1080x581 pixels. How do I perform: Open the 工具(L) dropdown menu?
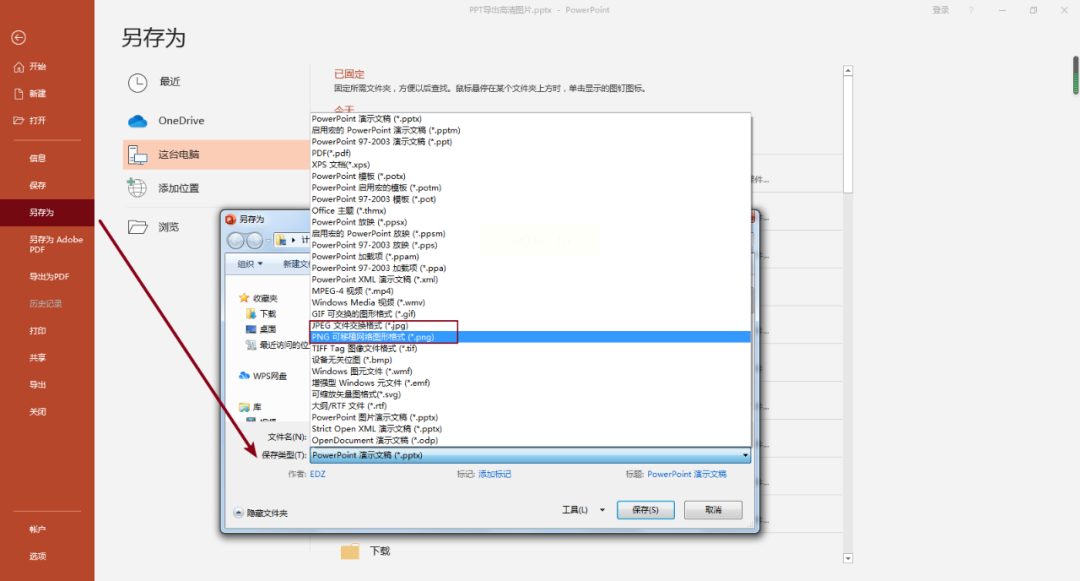click(x=583, y=510)
